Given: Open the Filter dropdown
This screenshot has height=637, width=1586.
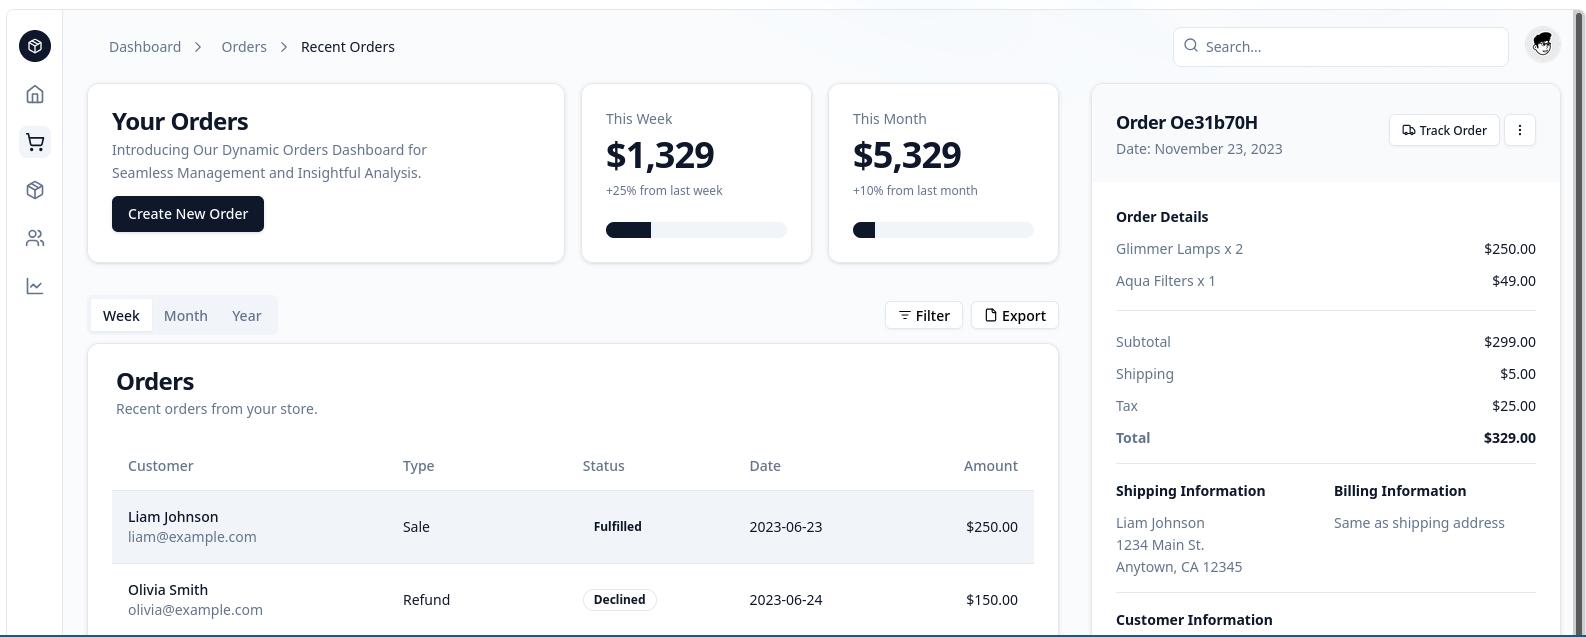Looking at the screenshot, I should (924, 315).
